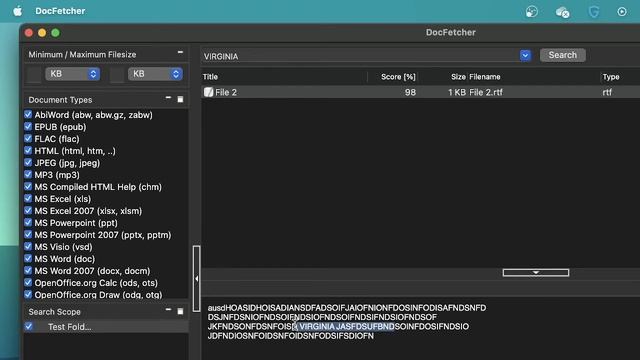Click the score value 98
This screenshot has height=360, width=640.
pyautogui.click(x=410, y=92)
